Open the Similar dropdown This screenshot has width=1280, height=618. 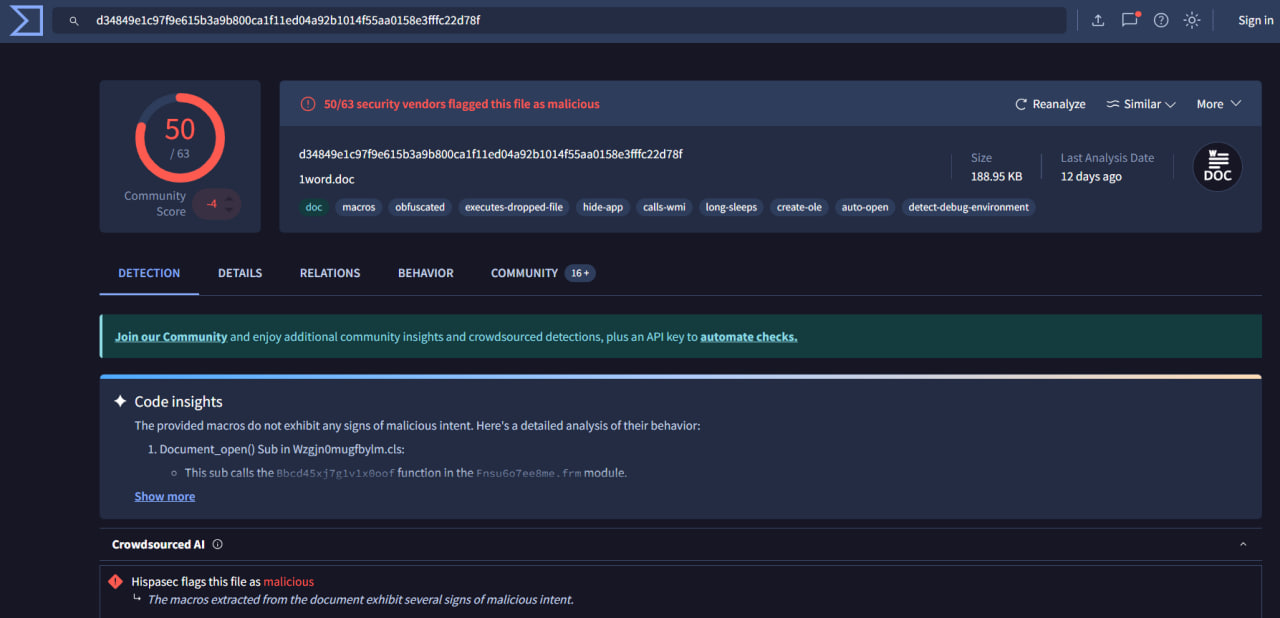(x=1140, y=103)
